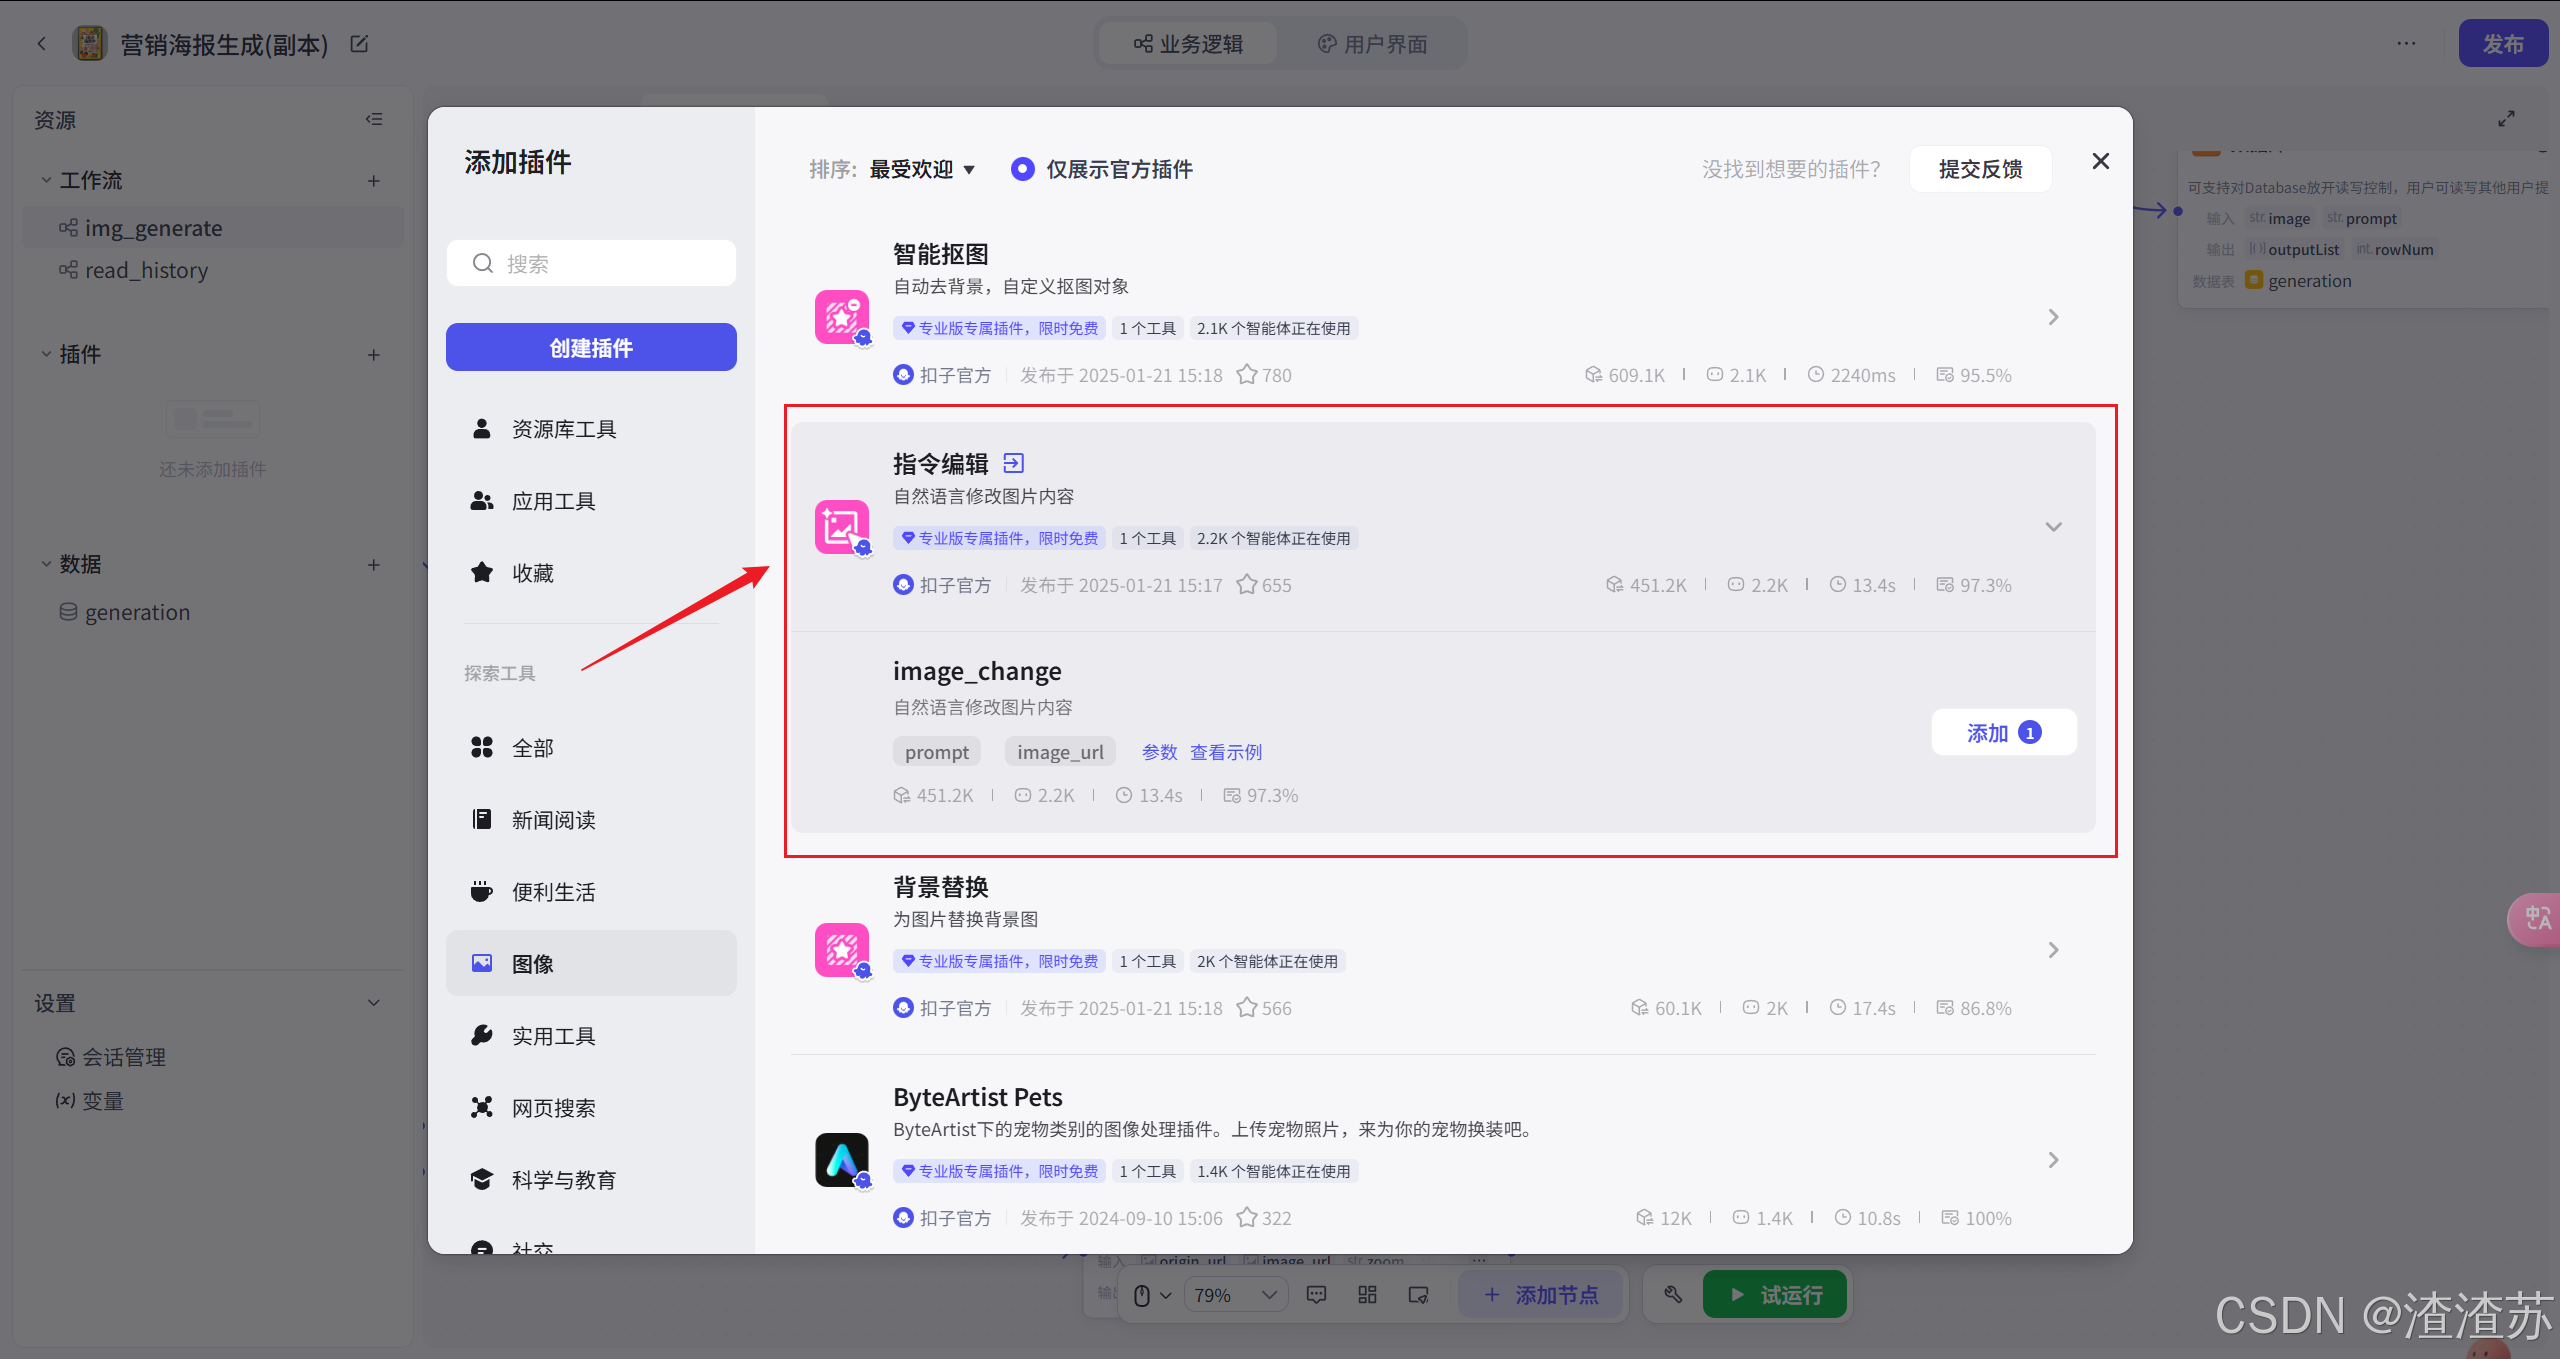2560x1359 pixels.
Task: Open the 79% zoom level dropdown
Action: coord(1235,1295)
